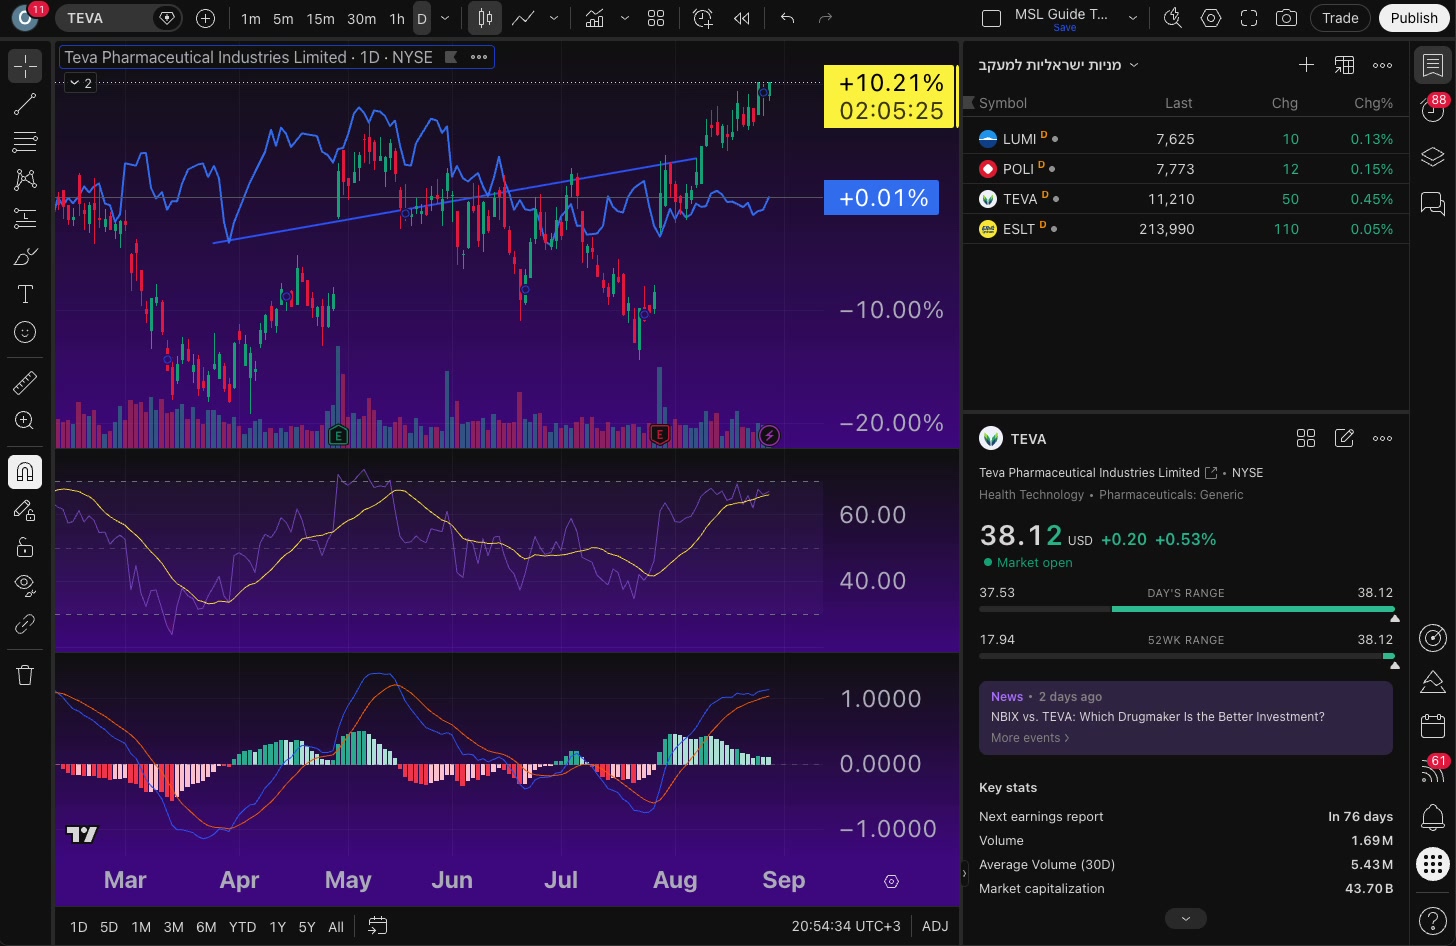Sort watchlist by Chg% column

[1373, 103]
